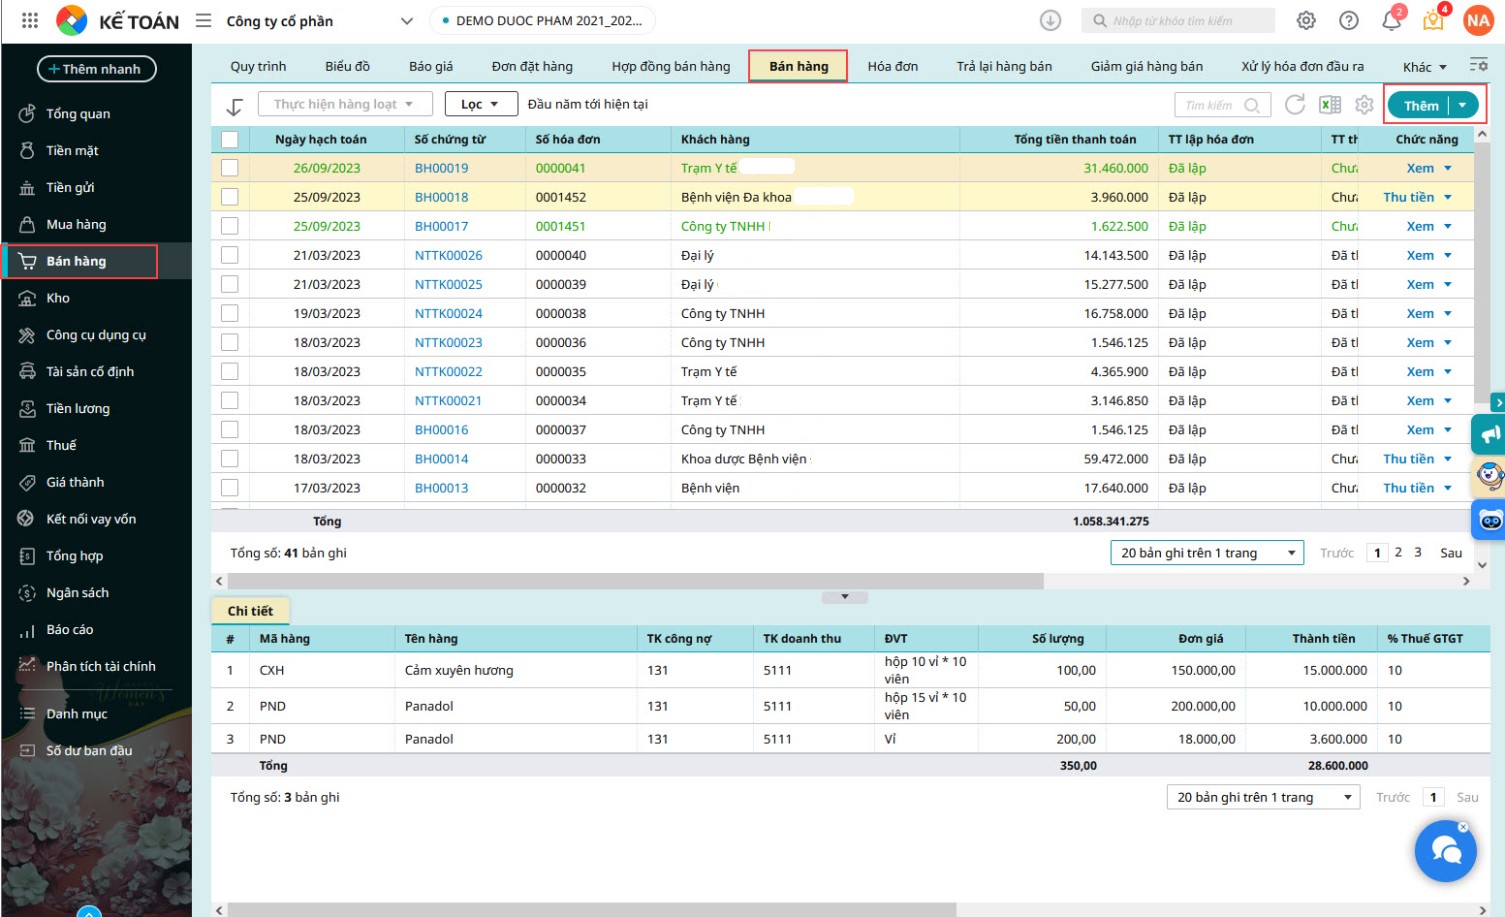1505x917 pixels.
Task: Switch to the Đơn đặt hàng tab
Action: 532,66
